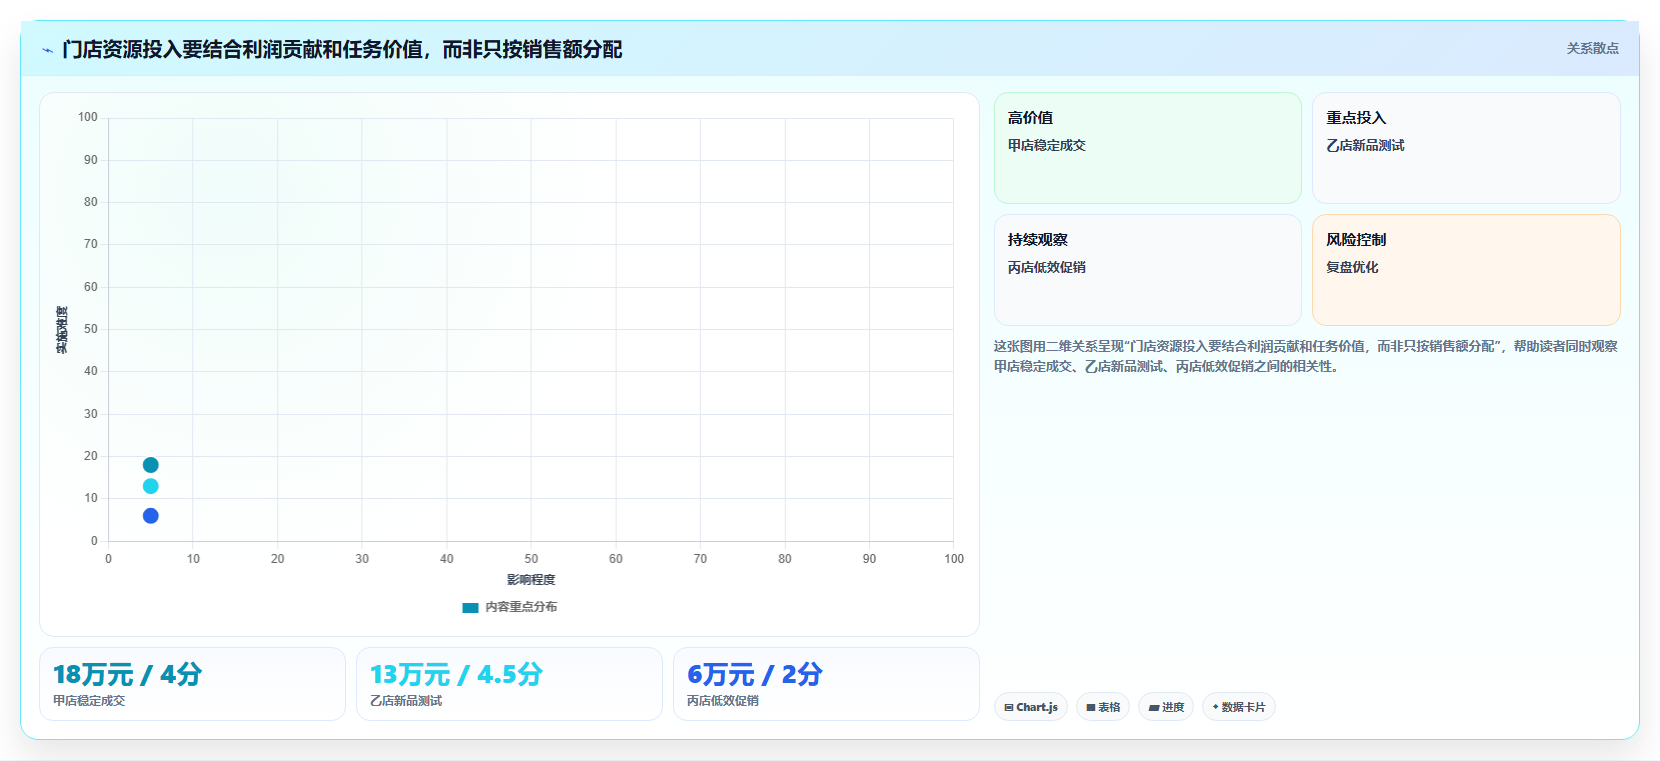Click the y-axis tick label 100
The height and width of the screenshot is (761, 1660).
tap(88, 117)
